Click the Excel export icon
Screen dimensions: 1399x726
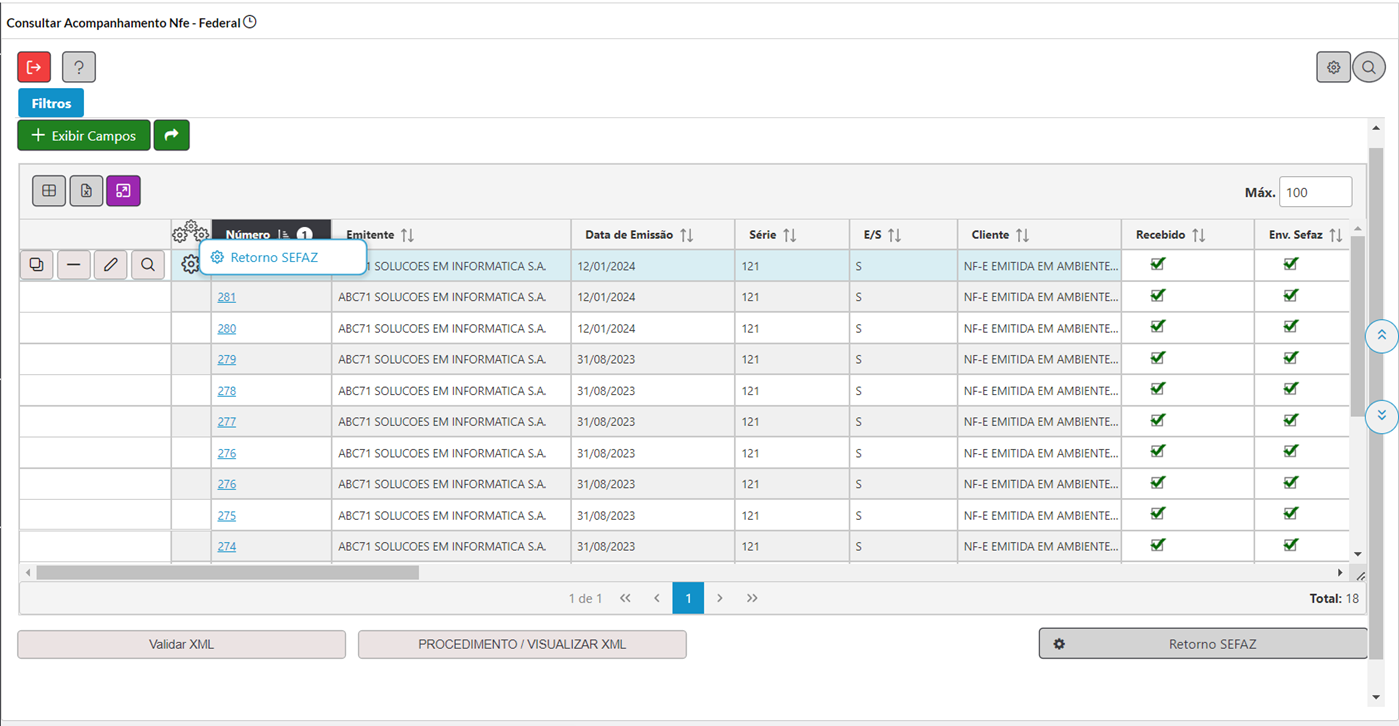pyautogui.click(x=86, y=191)
